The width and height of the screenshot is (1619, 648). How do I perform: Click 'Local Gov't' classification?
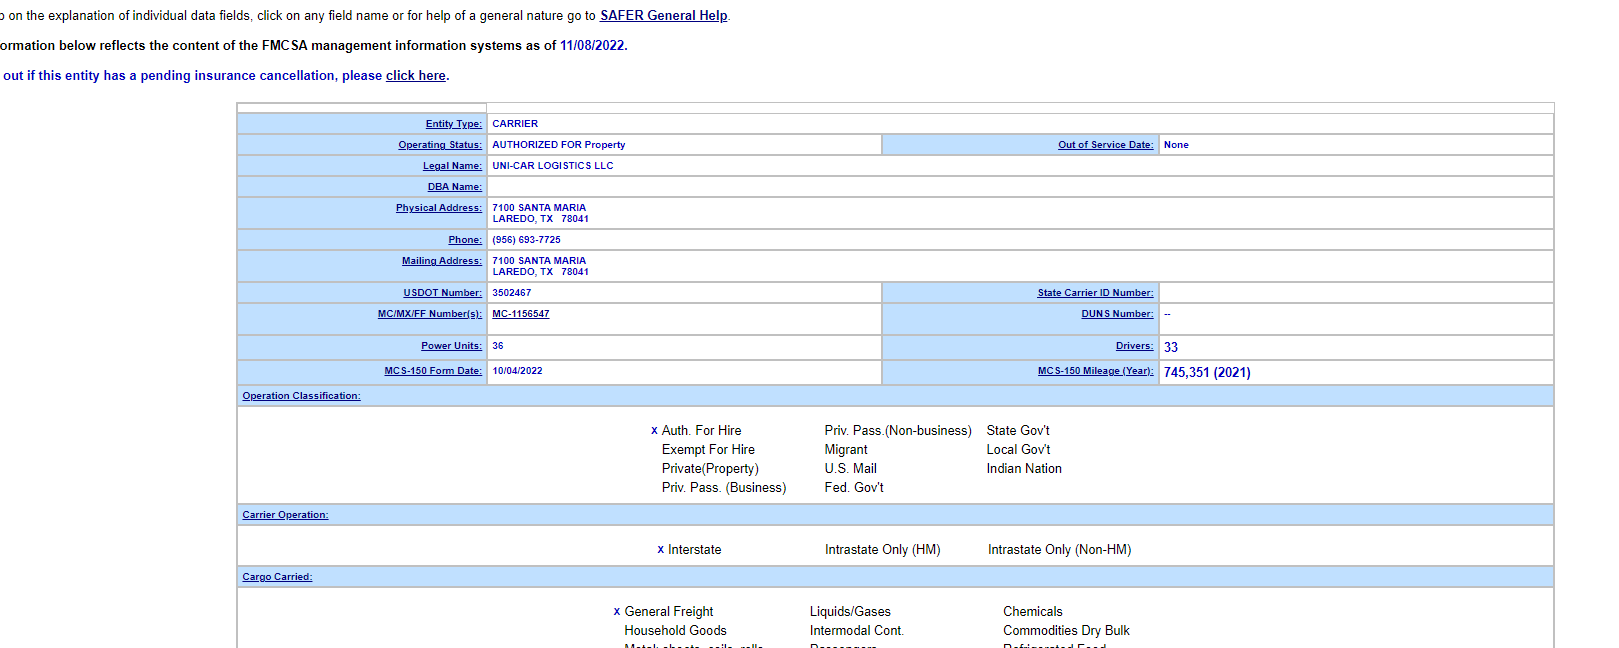(x=1018, y=450)
